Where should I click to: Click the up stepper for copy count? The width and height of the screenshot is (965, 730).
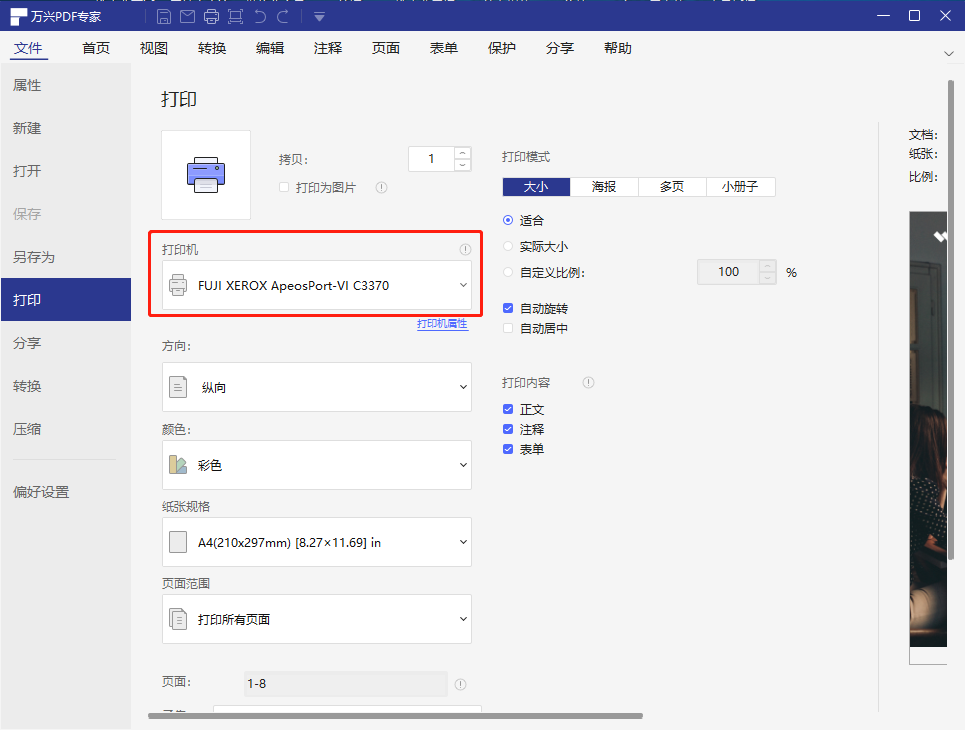tap(462, 153)
